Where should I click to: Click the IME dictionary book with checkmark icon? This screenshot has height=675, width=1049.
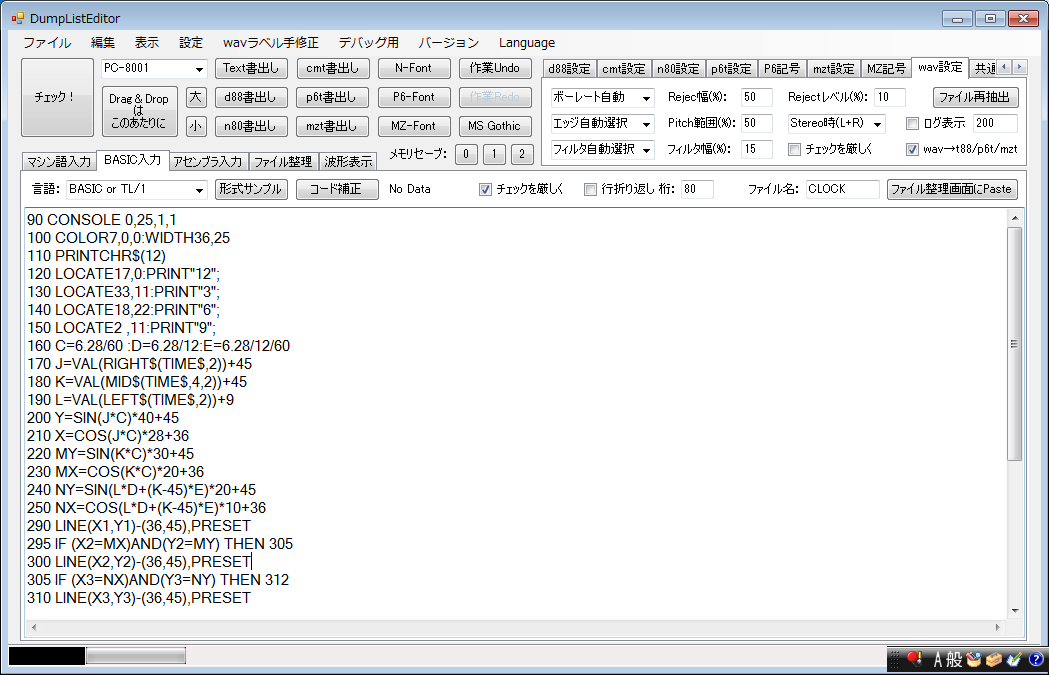(x=1014, y=660)
